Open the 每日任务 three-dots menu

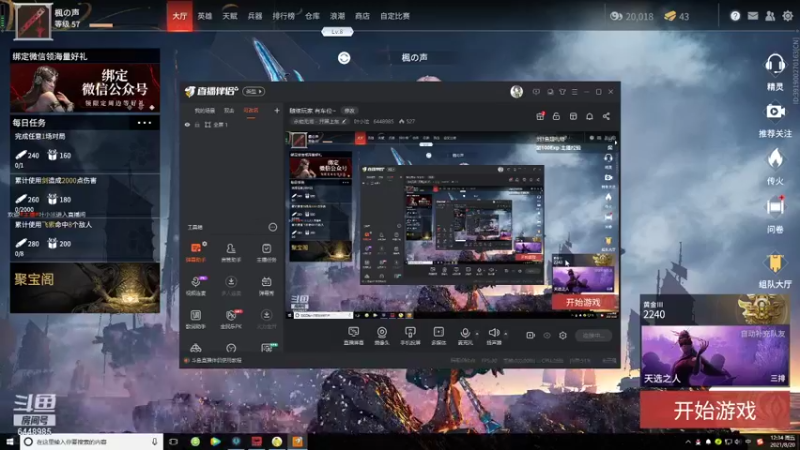tap(144, 123)
